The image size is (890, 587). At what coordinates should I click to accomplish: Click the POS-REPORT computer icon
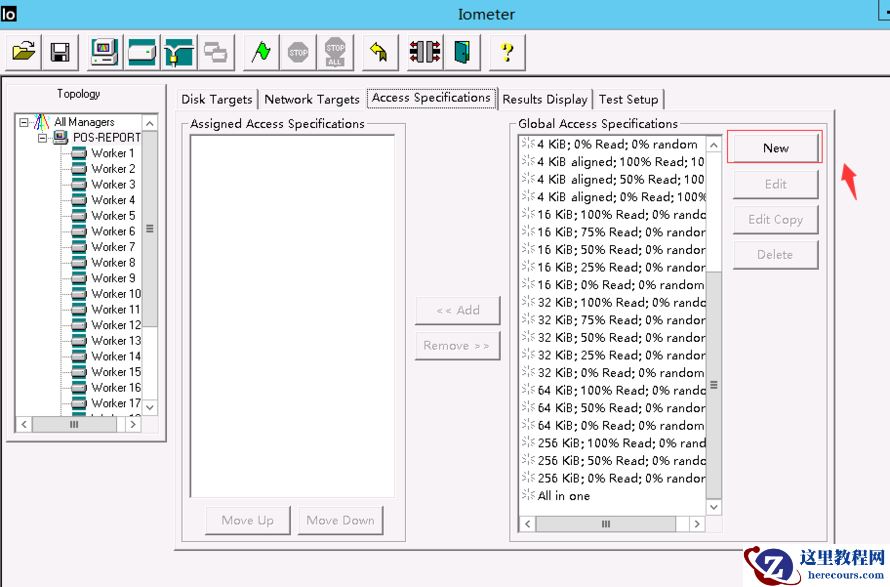point(60,137)
